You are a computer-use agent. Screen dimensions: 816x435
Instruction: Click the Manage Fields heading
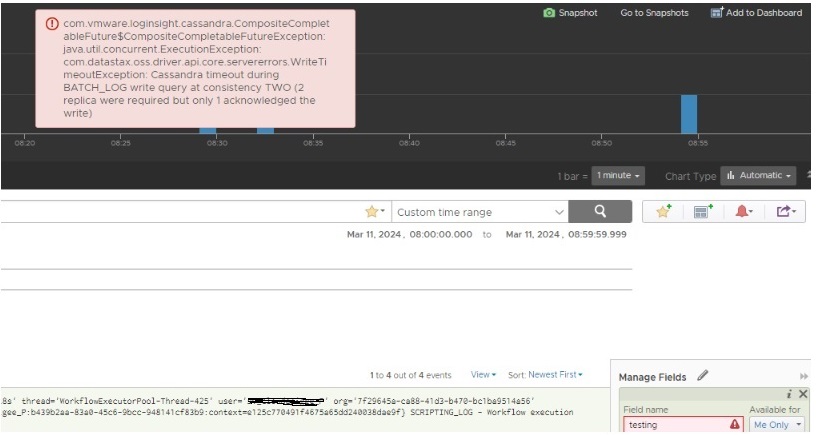(x=652, y=377)
